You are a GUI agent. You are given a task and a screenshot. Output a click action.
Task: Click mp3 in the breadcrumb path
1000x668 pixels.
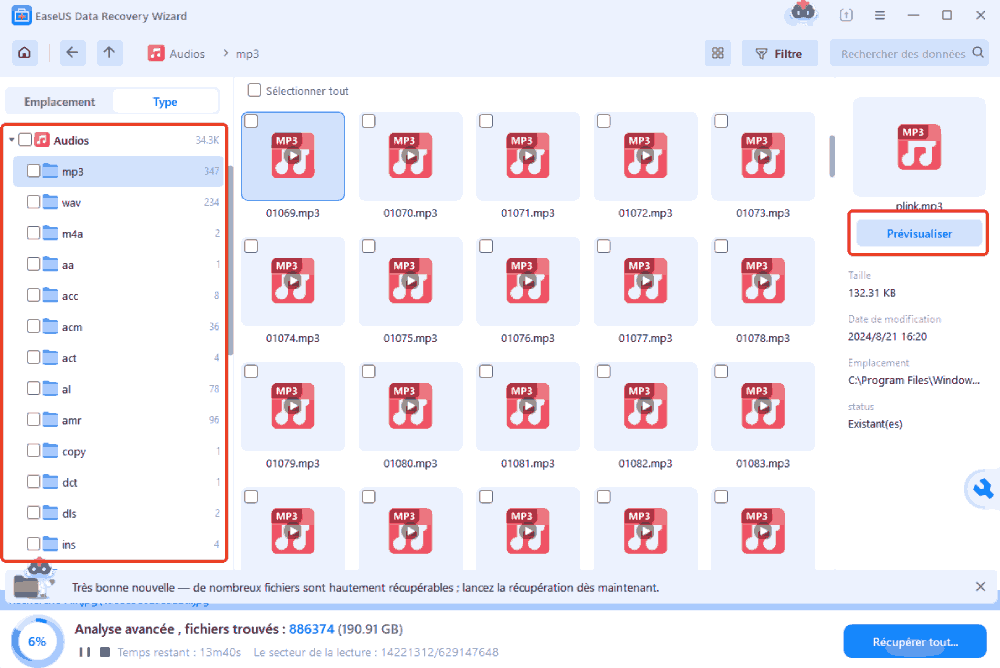(x=247, y=54)
